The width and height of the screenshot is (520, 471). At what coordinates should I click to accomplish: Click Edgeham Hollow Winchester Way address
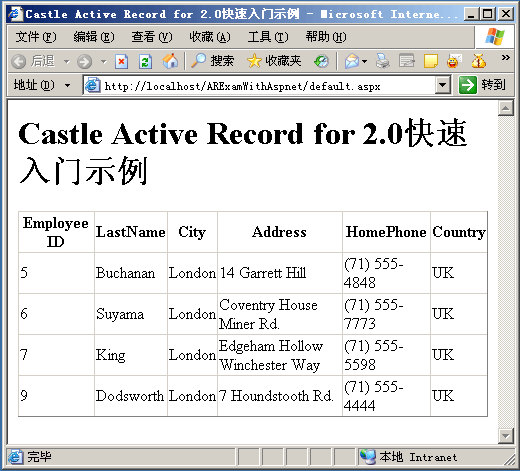pyautogui.click(x=271, y=355)
